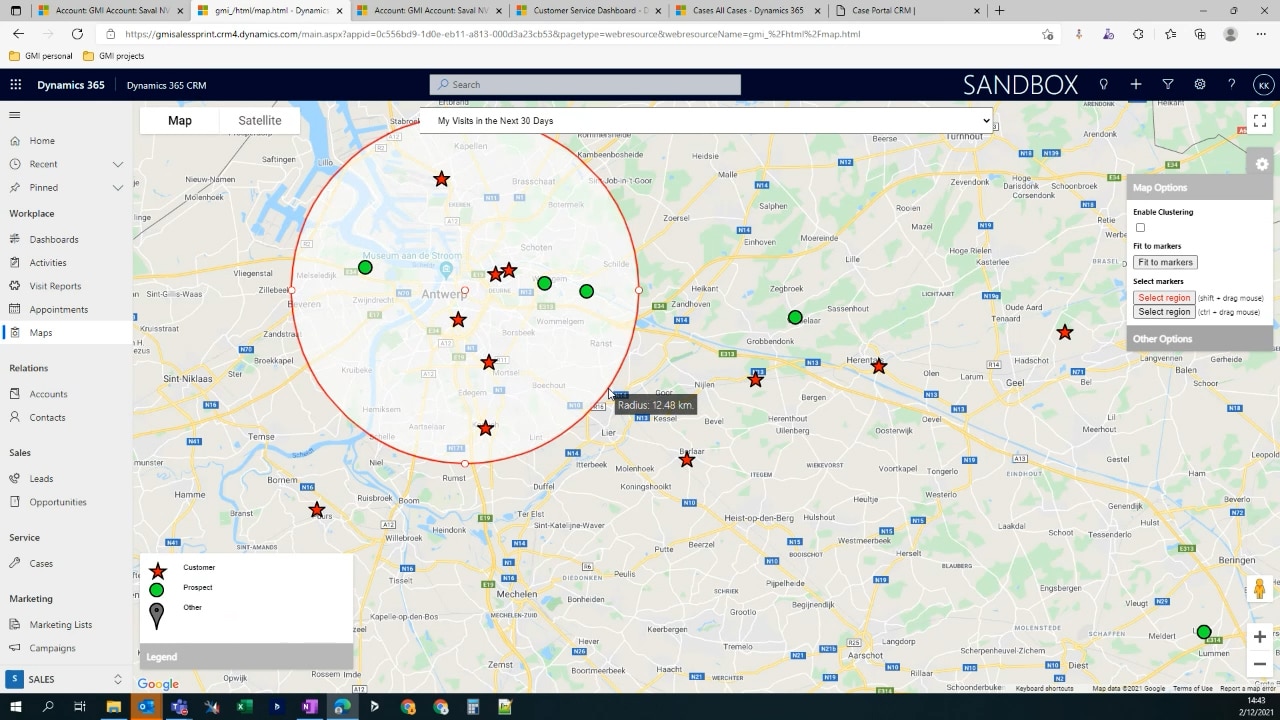The width and height of the screenshot is (1280, 720).
Task: Zoom out the map with minus button
Action: pos(1260,664)
